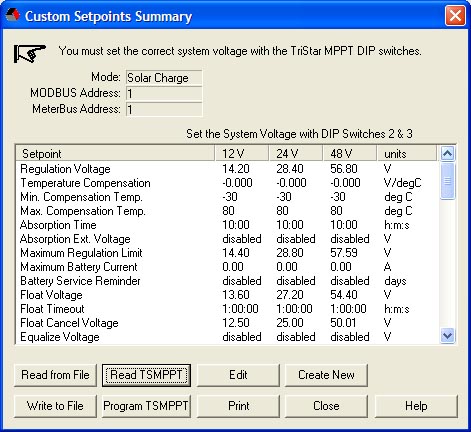
Task: Select the Max. Compensation Temp. row
Action: point(227,211)
